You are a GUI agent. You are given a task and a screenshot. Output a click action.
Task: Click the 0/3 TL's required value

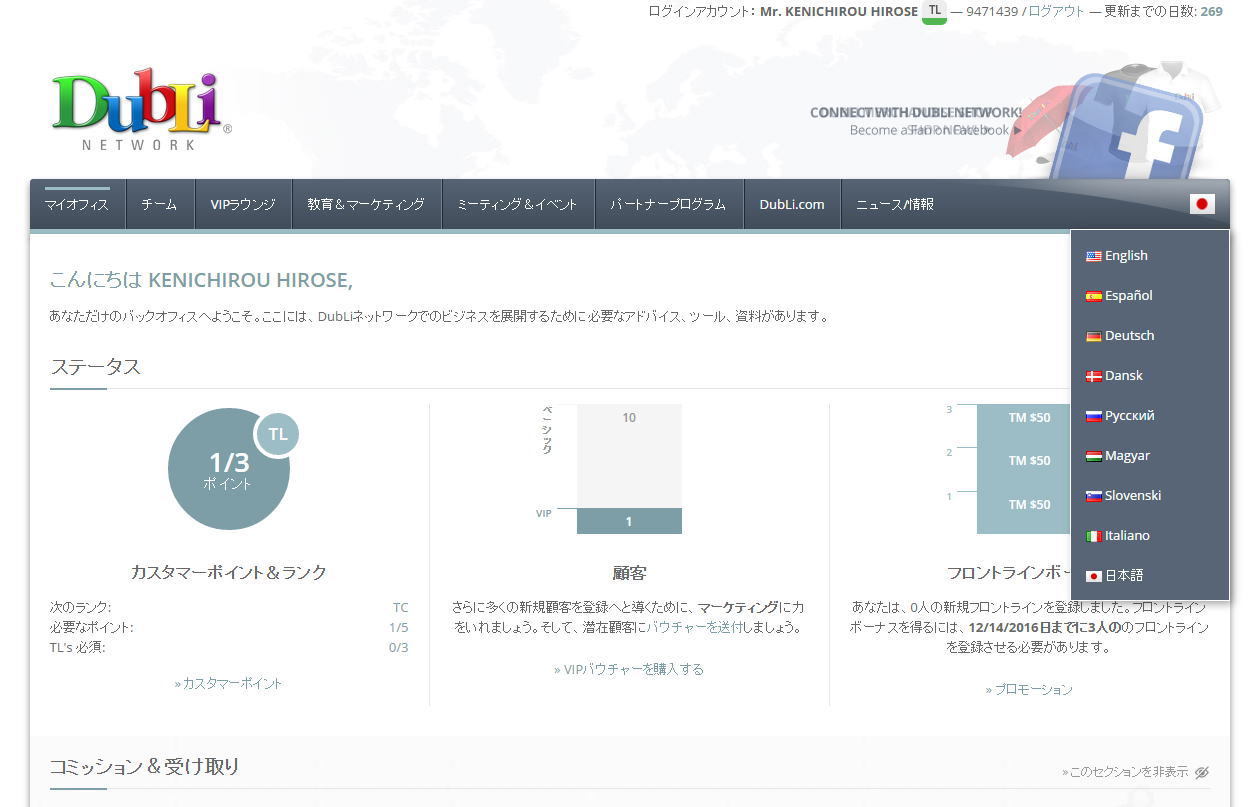click(398, 647)
